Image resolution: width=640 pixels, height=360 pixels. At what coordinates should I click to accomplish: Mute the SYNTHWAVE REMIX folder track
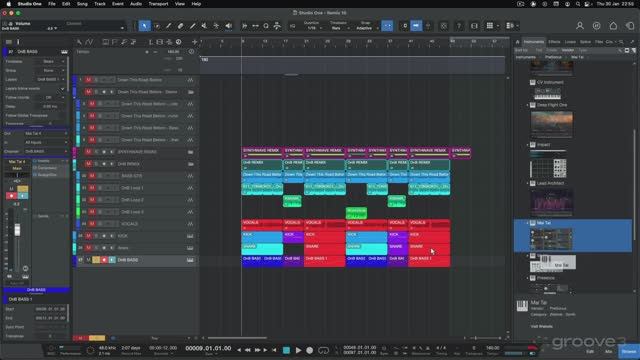pyautogui.click(x=88, y=151)
